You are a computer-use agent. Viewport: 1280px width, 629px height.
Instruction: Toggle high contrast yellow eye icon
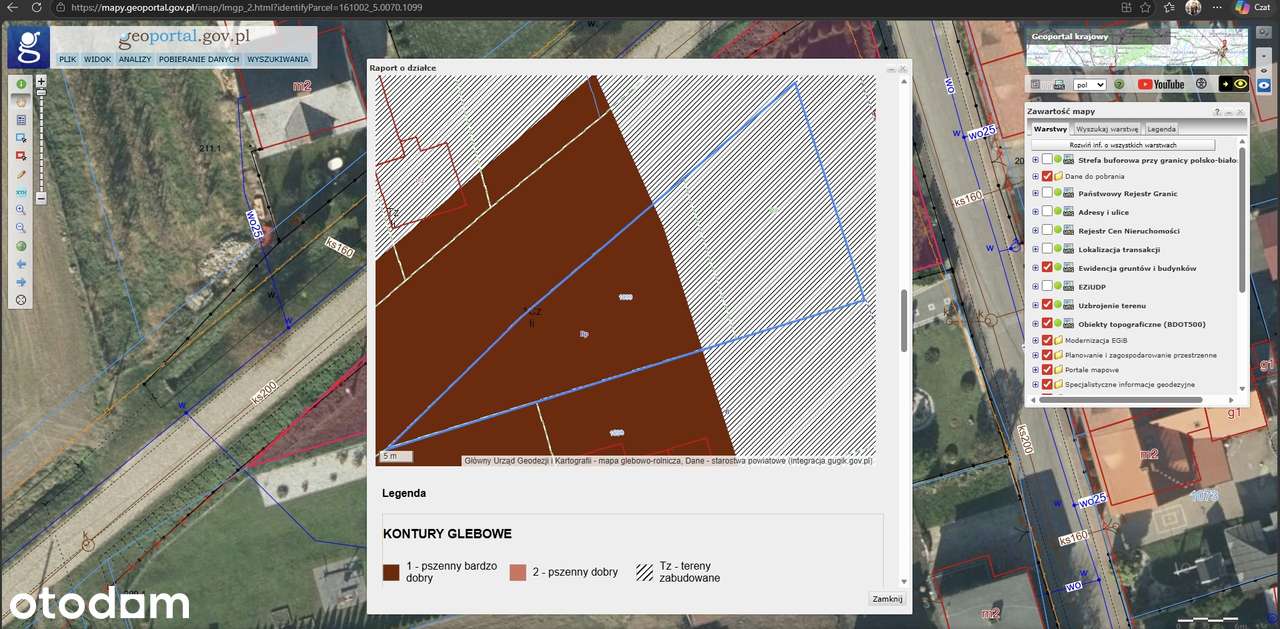coord(1234,85)
